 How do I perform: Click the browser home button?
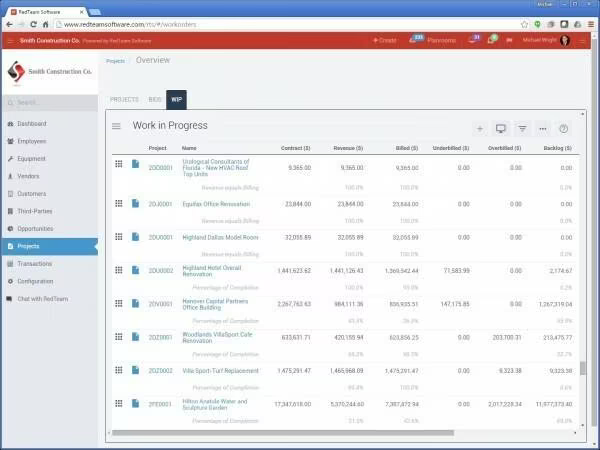click(x=46, y=24)
